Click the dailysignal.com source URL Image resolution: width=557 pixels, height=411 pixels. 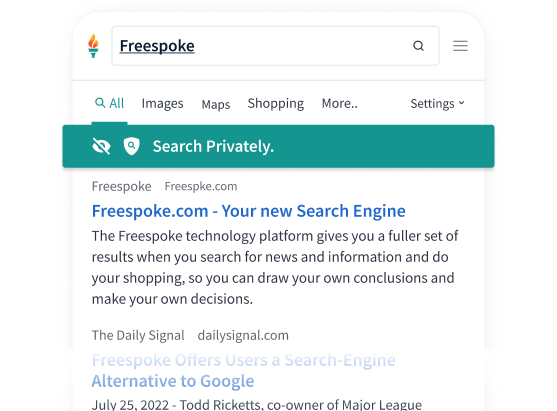(243, 335)
